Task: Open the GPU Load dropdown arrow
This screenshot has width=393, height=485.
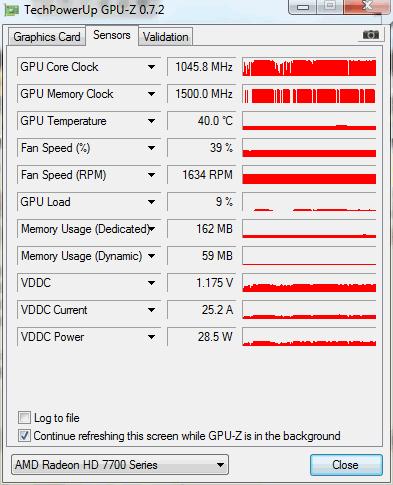Action: pos(151,202)
